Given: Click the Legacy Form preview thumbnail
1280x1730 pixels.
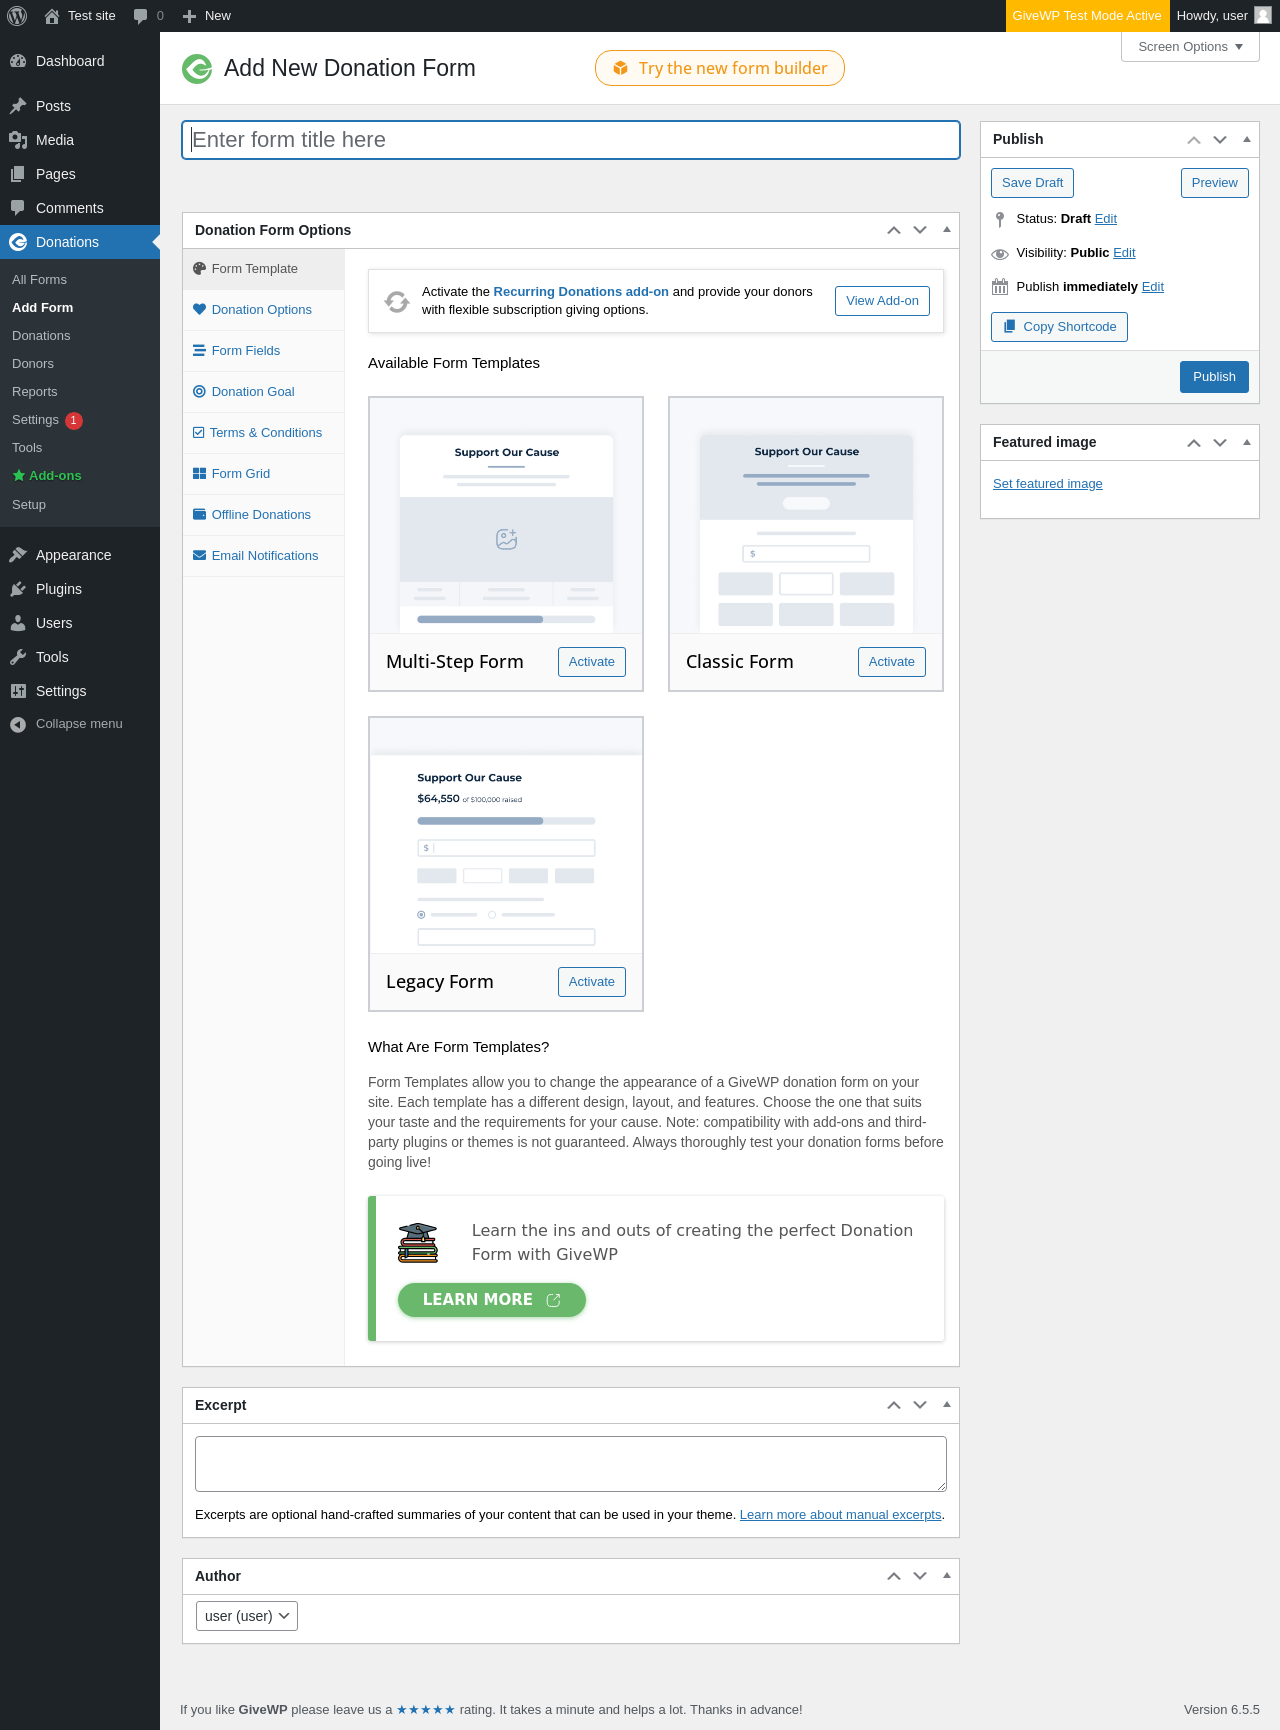Looking at the screenshot, I should coord(506,836).
